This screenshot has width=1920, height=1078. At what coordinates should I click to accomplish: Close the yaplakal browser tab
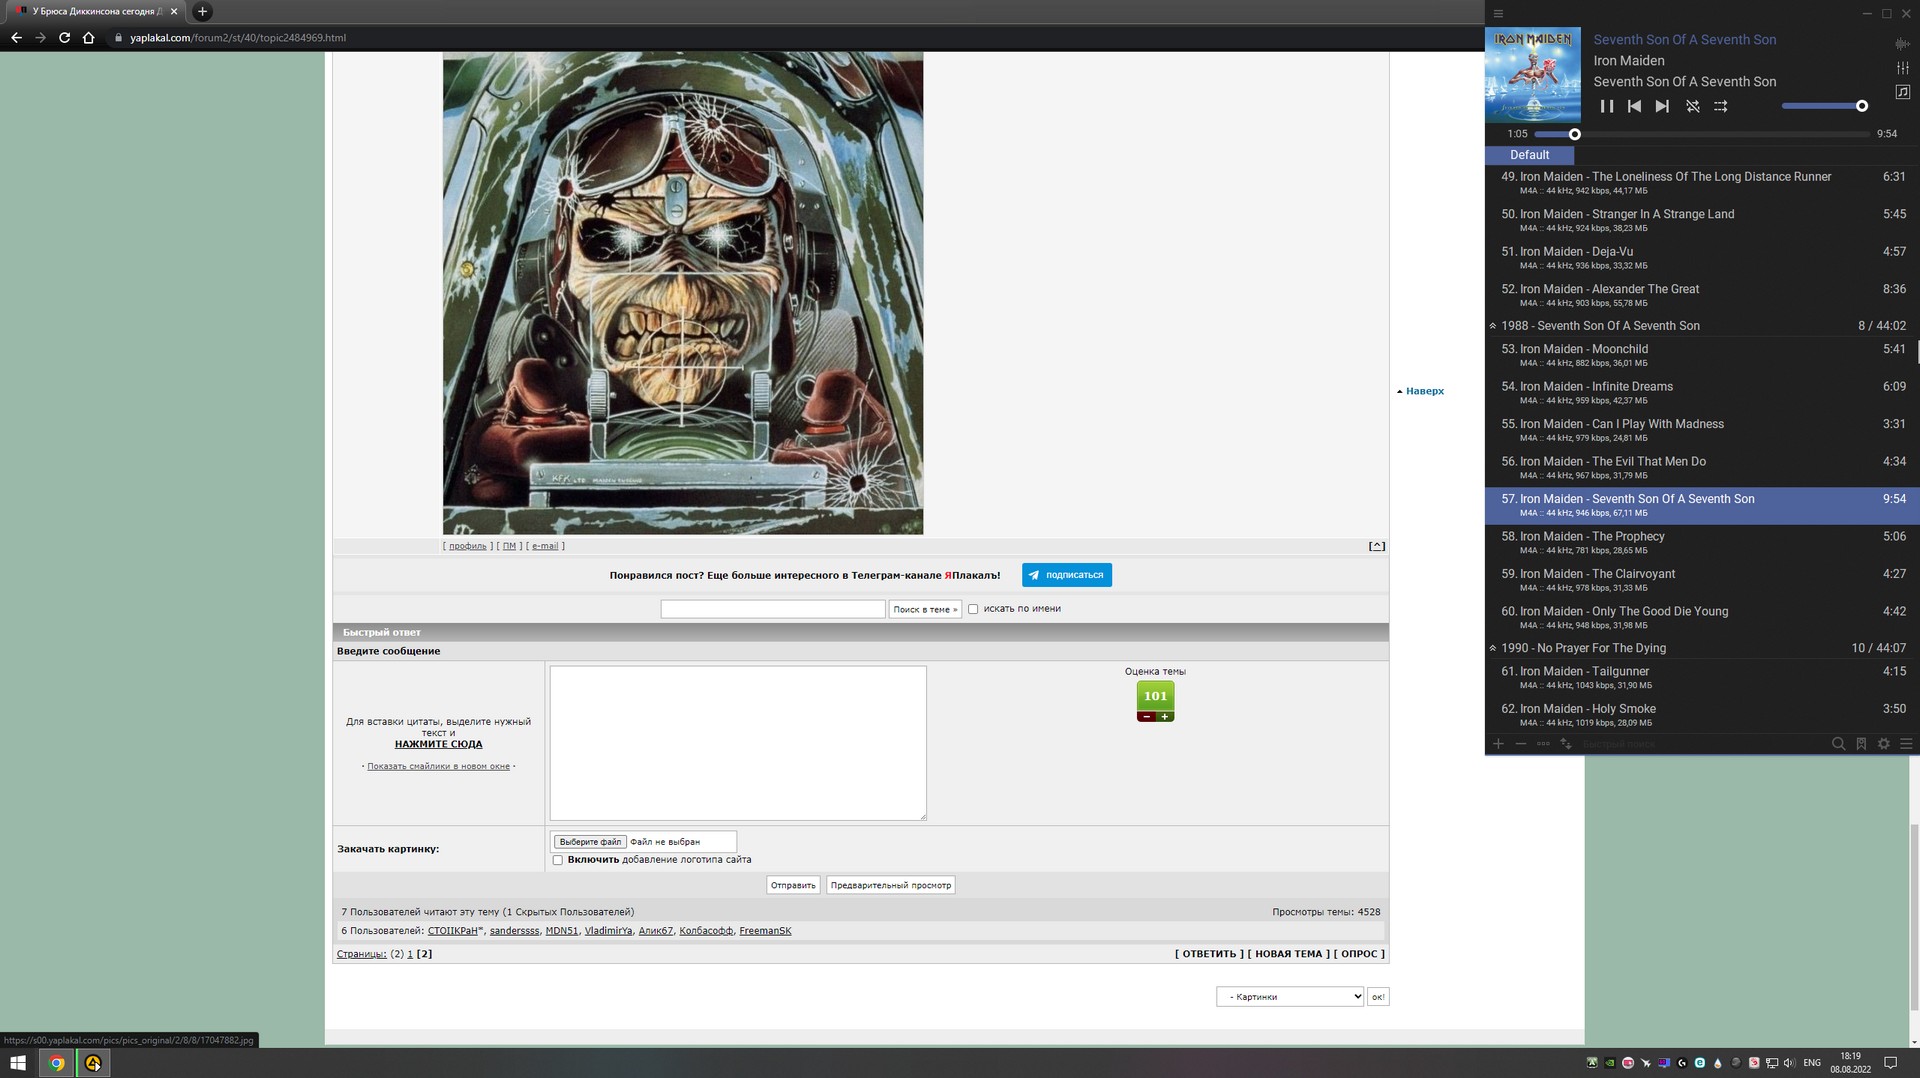pos(173,12)
